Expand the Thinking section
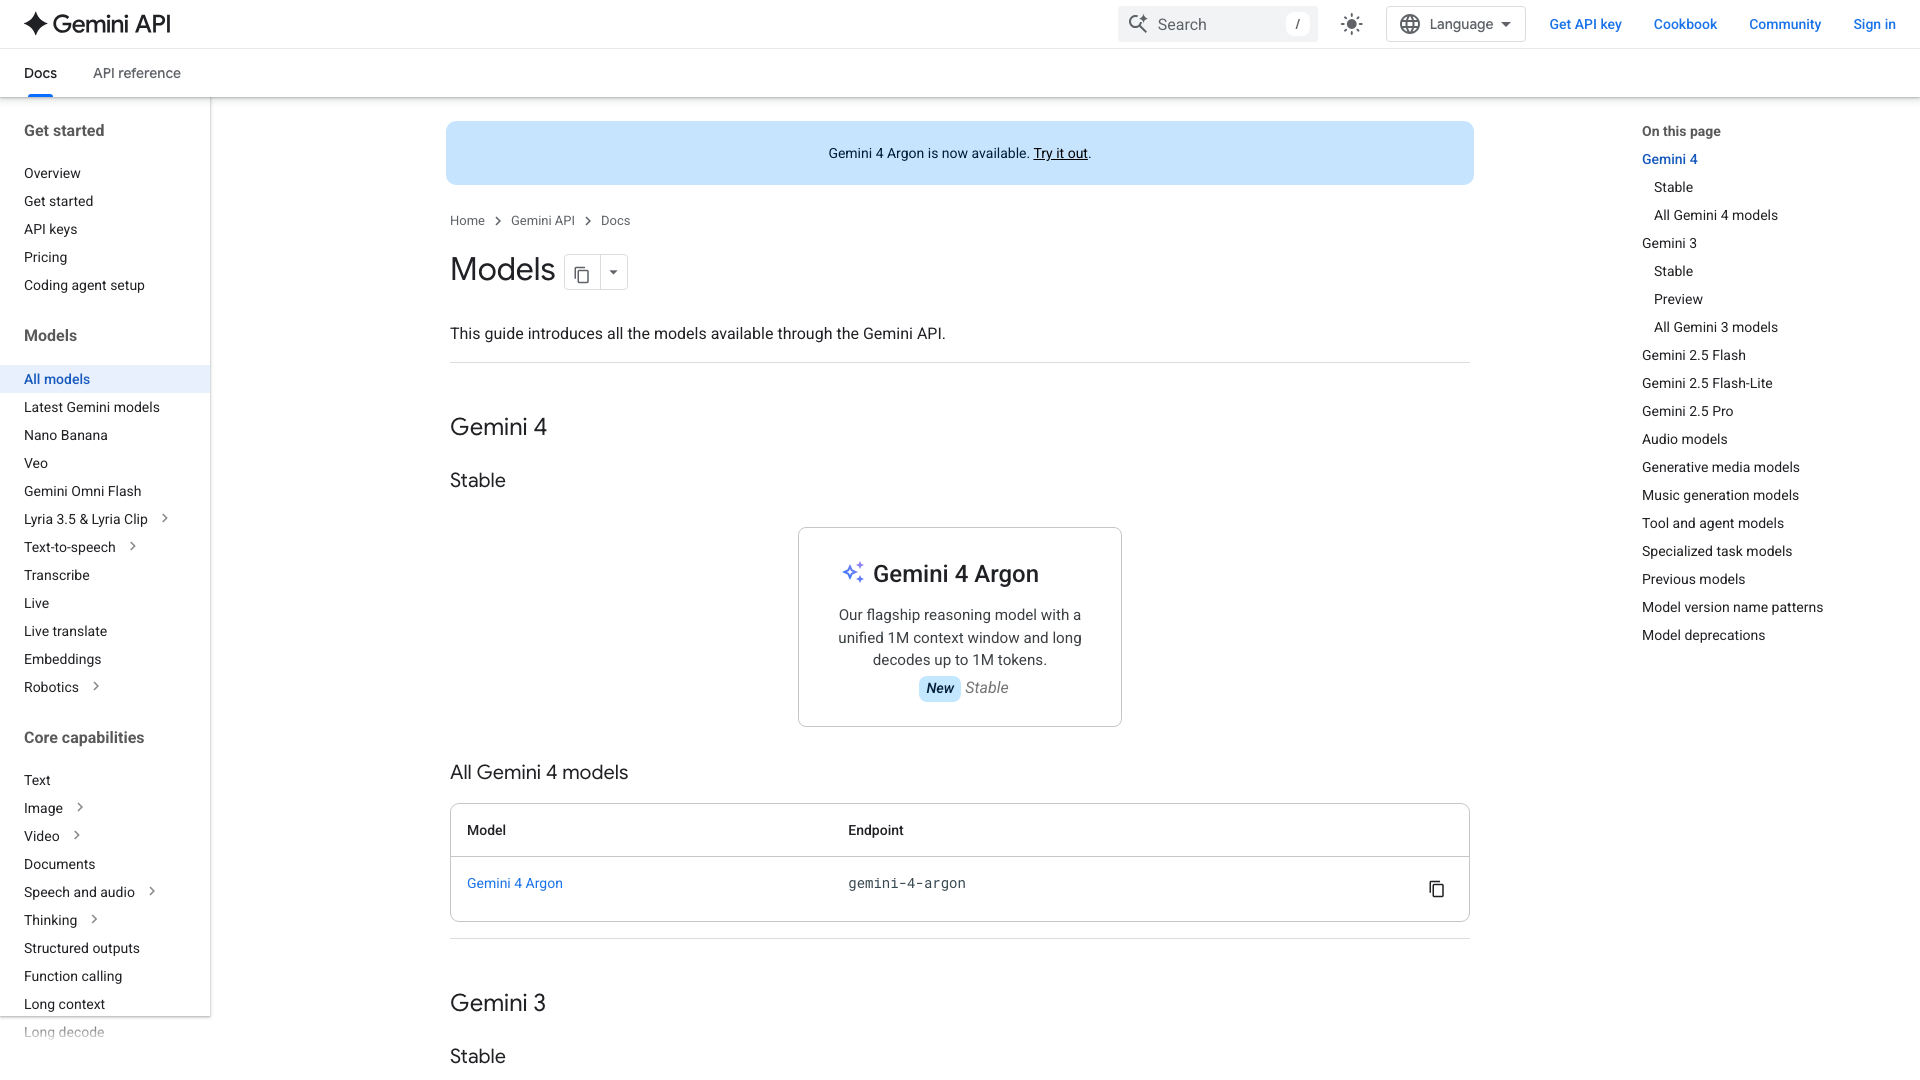 (x=94, y=920)
